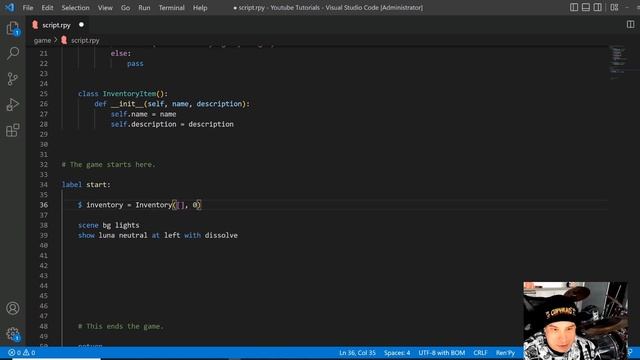Image resolution: width=640 pixels, height=360 pixels.
Task: Split the editor to the right
Action: pyautogui.click(x=631, y=24)
